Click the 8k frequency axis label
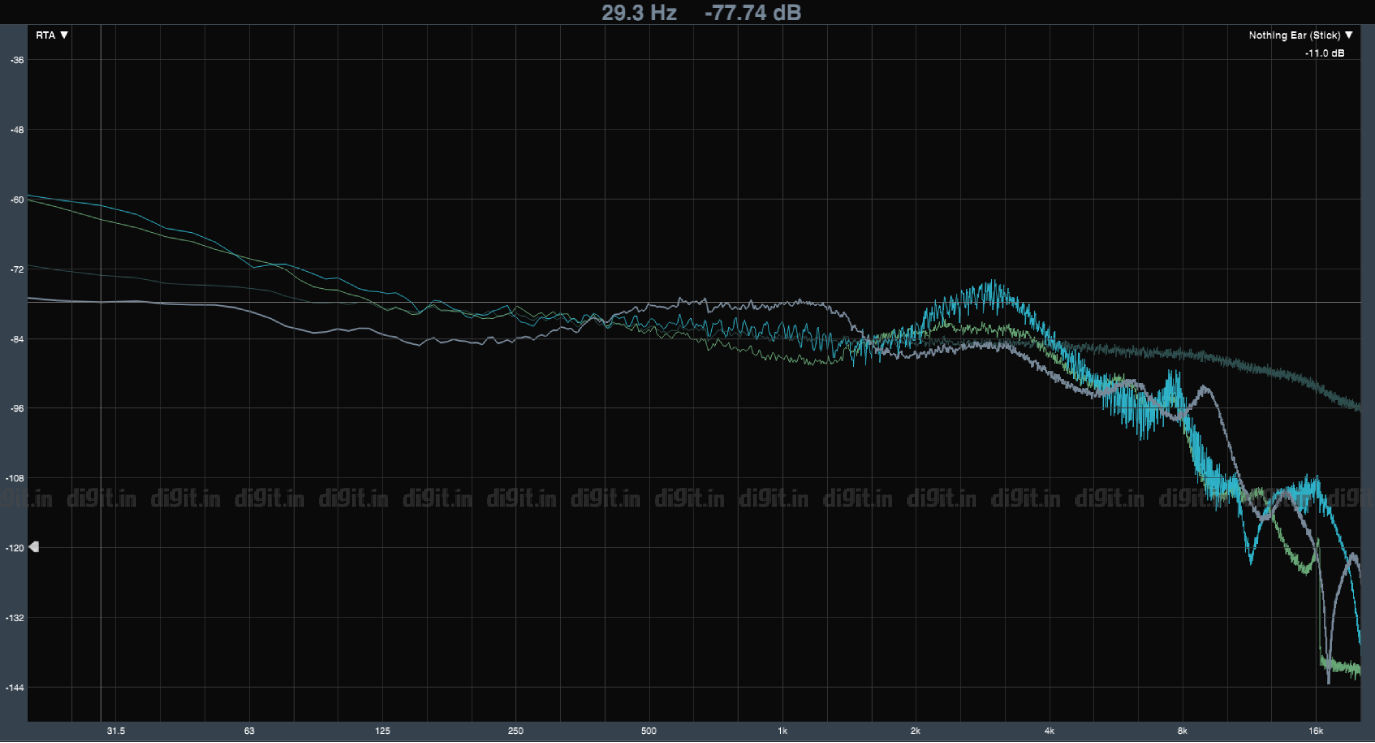This screenshot has height=743, width=1375. click(1182, 732)
